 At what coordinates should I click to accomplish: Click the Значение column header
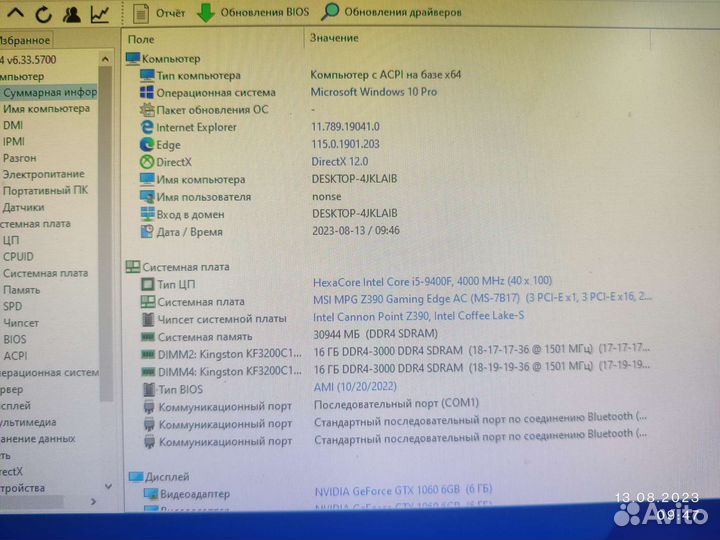(334, 38)
